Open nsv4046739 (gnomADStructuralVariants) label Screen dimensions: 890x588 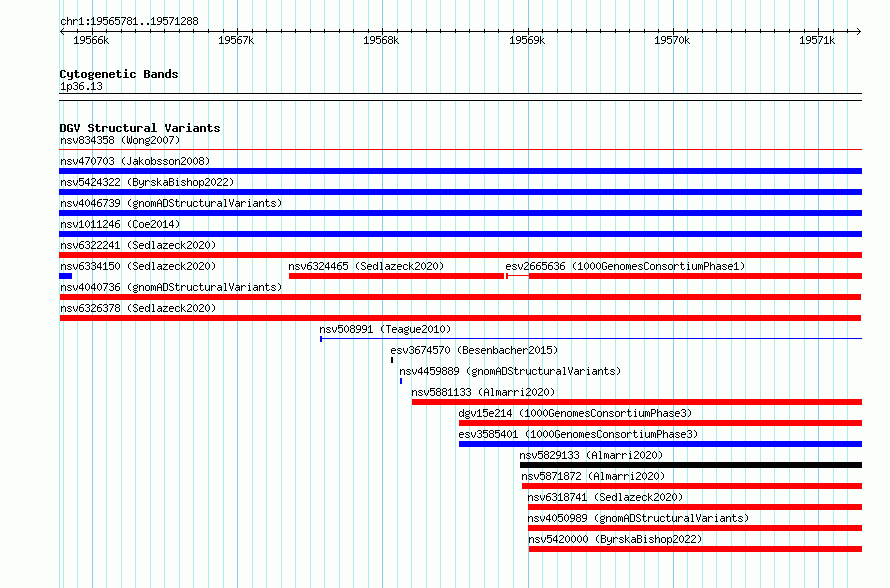171,203
